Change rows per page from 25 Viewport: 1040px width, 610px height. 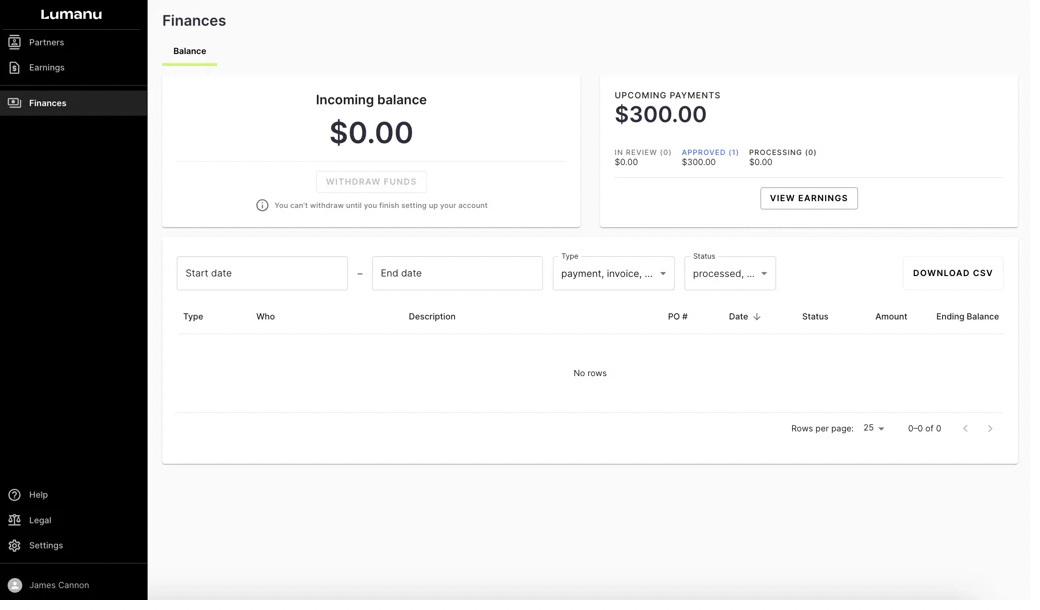(874, 428)
